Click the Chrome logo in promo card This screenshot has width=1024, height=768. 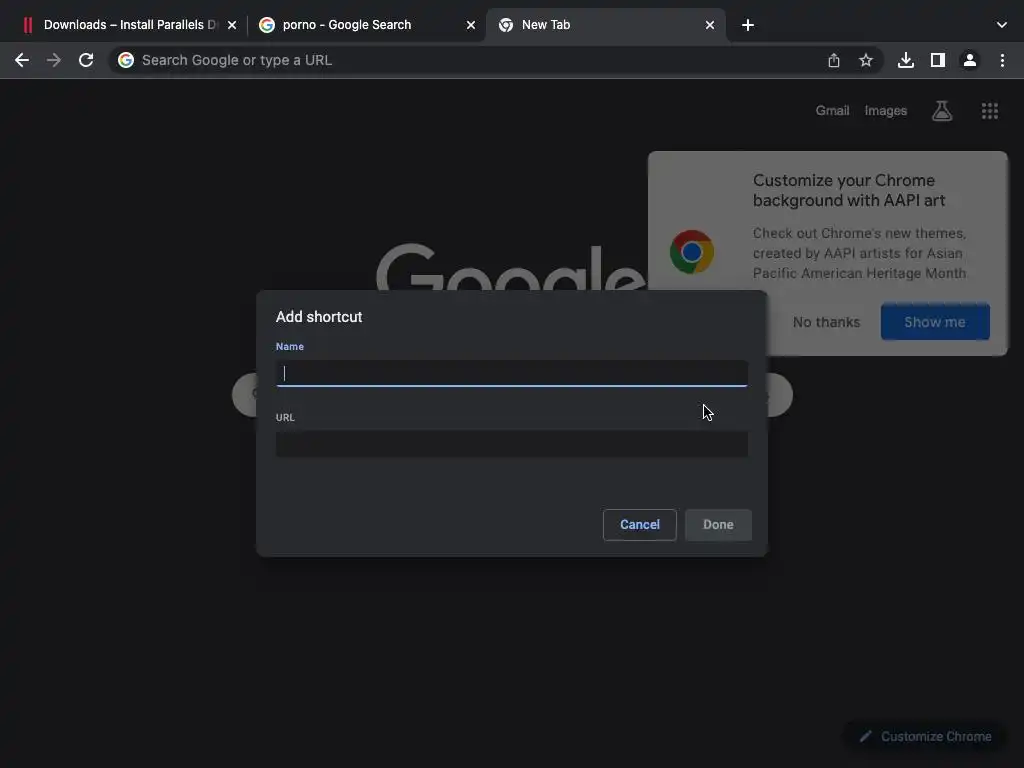(691, 251)
